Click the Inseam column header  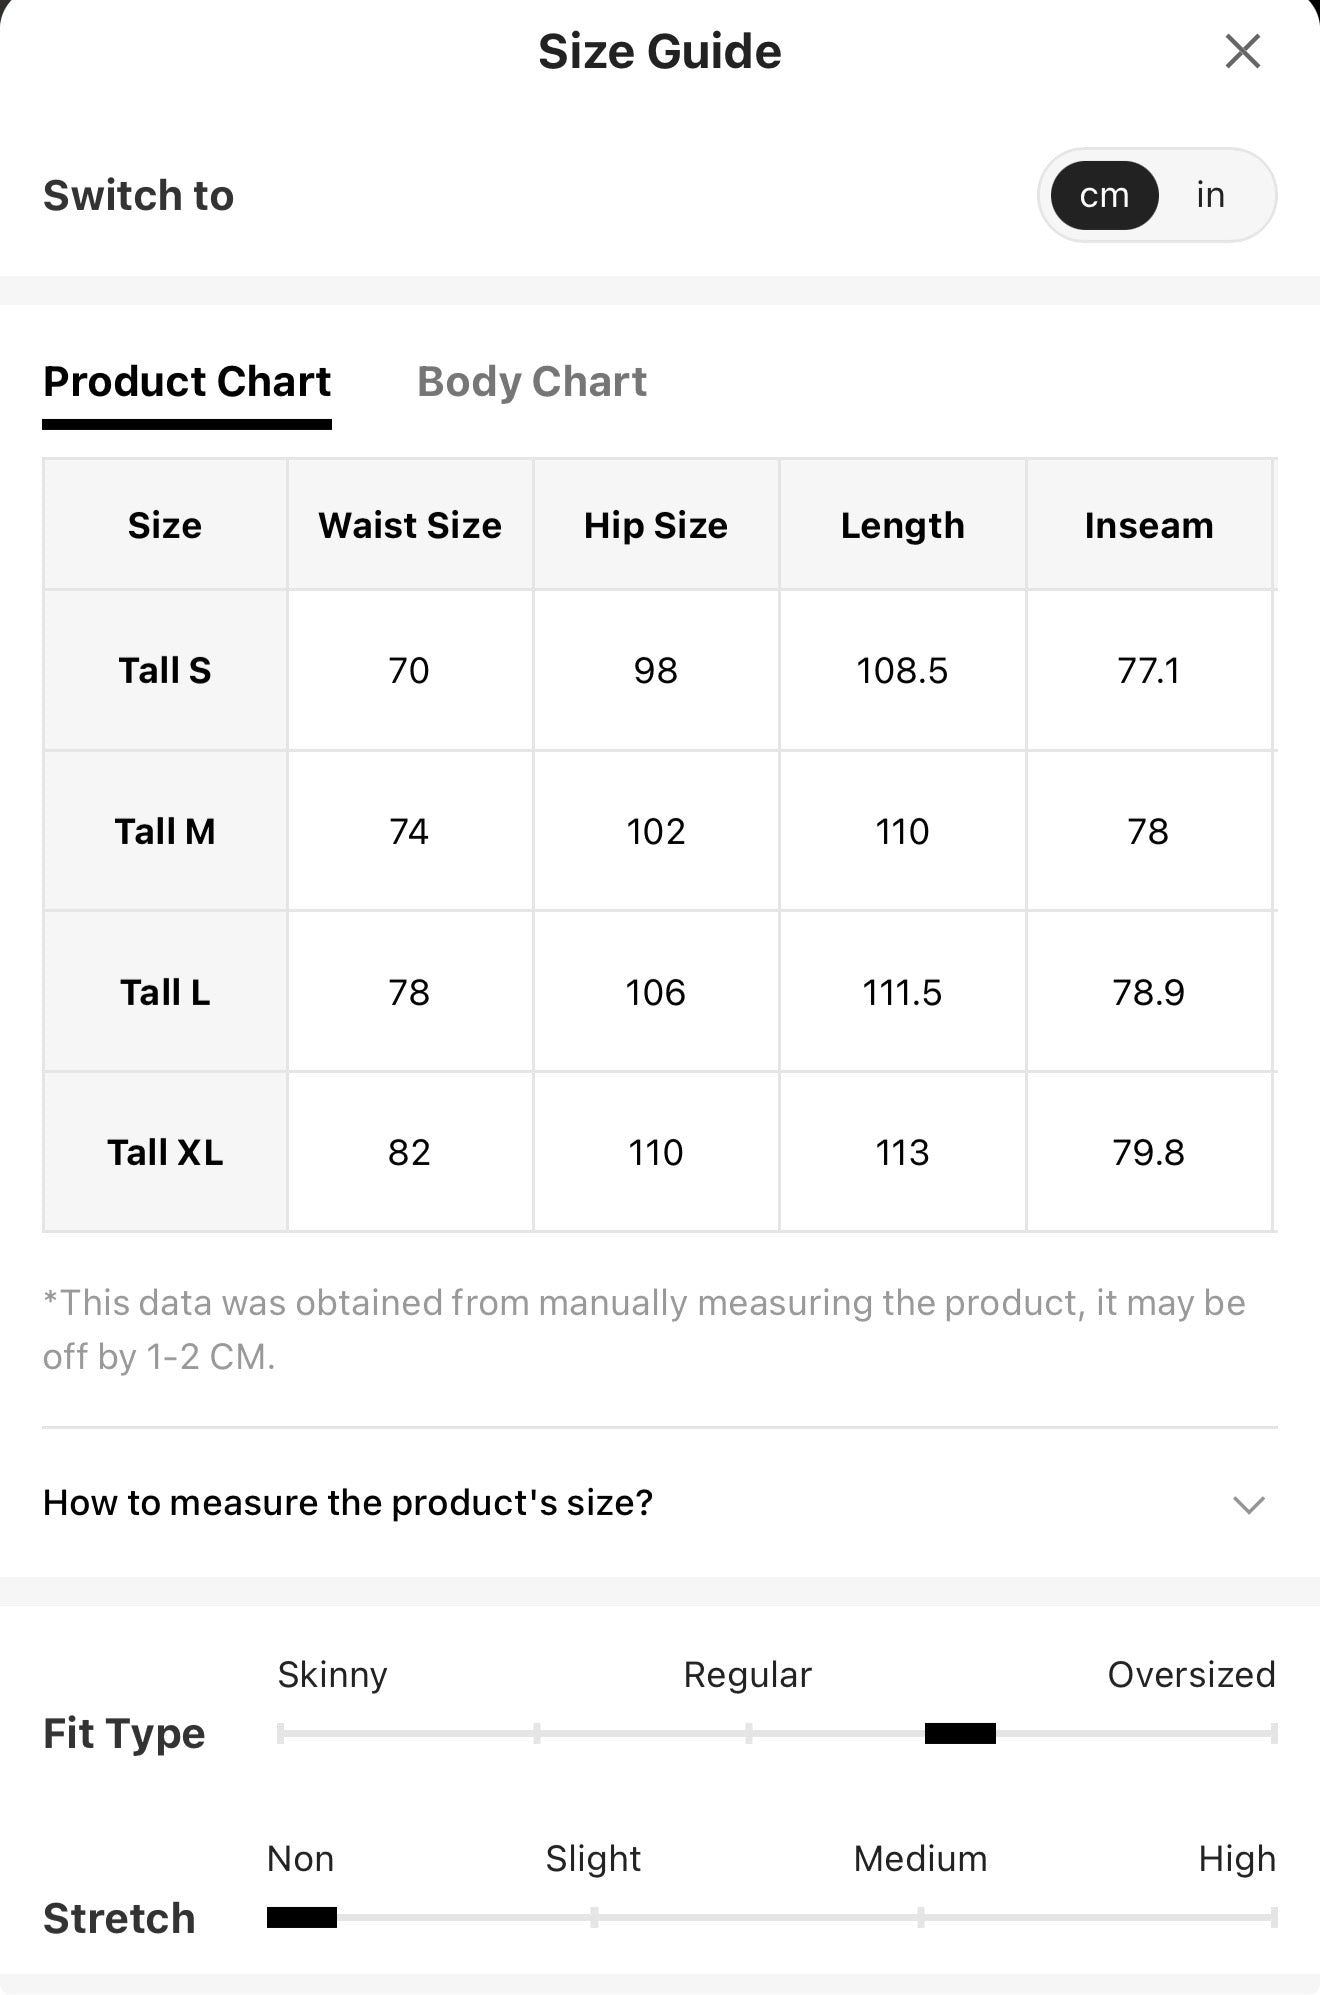click(1149, 525)
